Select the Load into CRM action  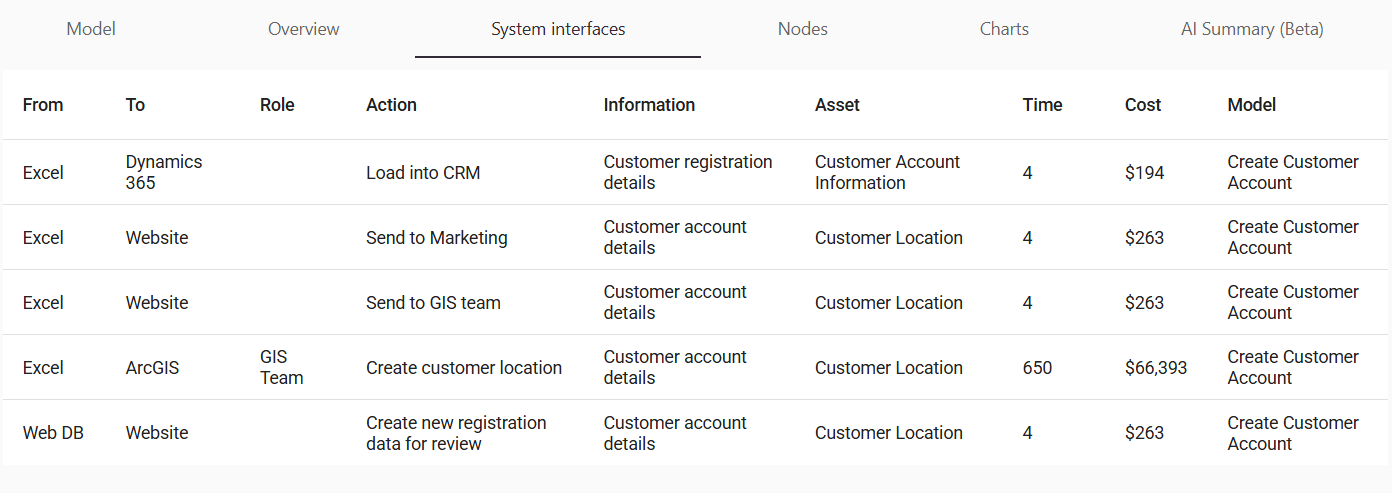point(423,173)
